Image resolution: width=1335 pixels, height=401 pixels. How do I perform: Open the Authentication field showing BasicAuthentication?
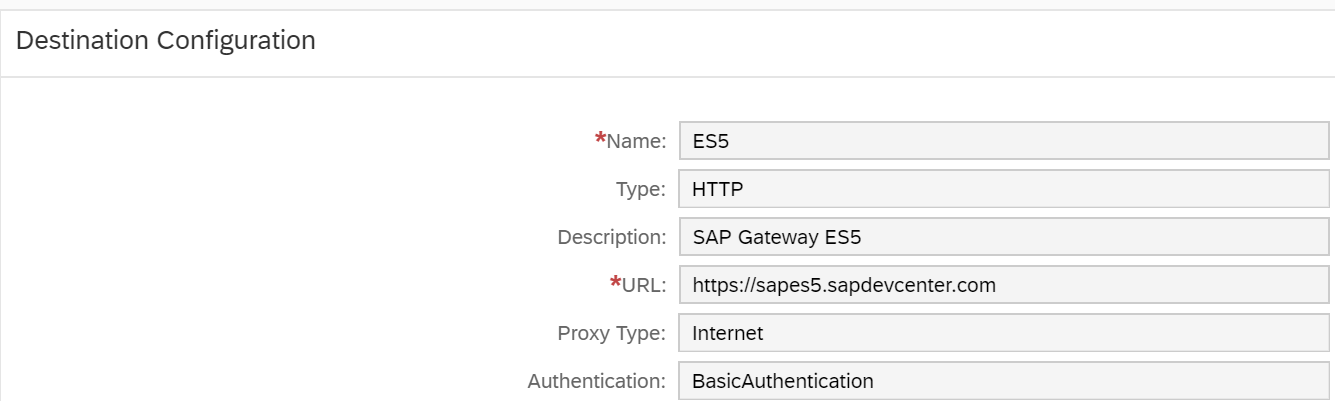click(1003, 381)
